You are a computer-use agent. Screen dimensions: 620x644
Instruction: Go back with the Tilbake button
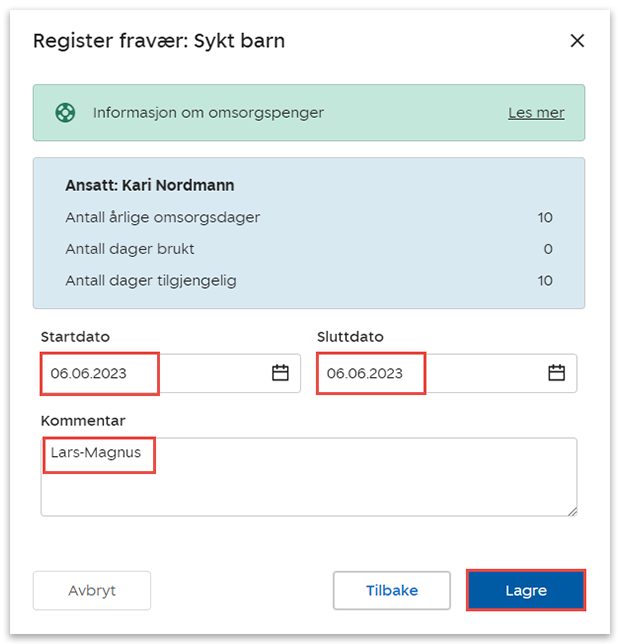click(391, 590)
